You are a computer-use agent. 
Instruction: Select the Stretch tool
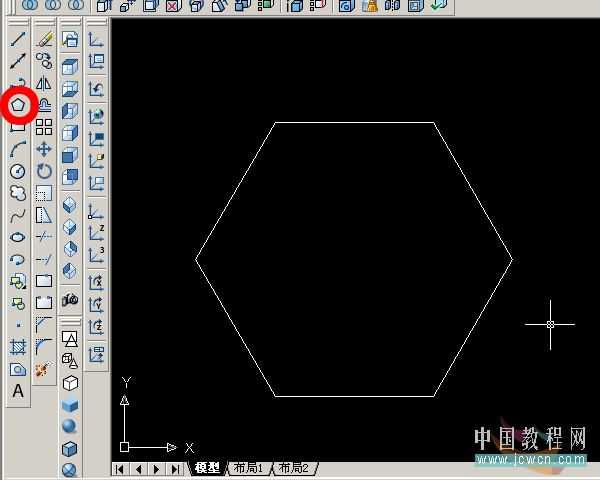pos(44,215)
